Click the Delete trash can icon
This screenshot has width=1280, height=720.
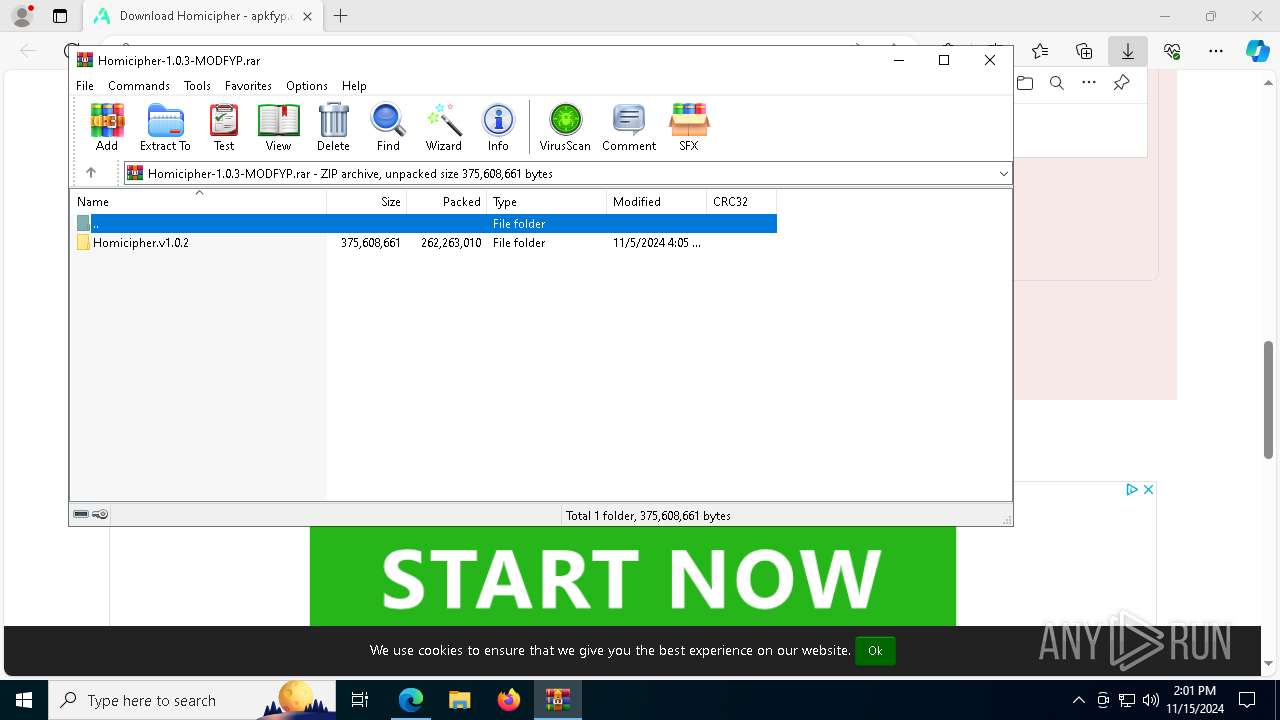point(333,127)
